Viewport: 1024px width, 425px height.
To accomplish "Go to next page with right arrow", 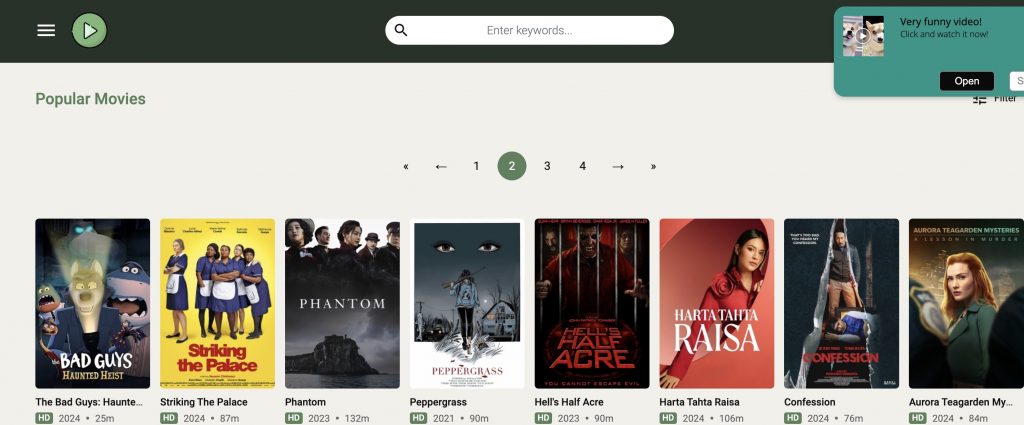I will coord(618,166).
